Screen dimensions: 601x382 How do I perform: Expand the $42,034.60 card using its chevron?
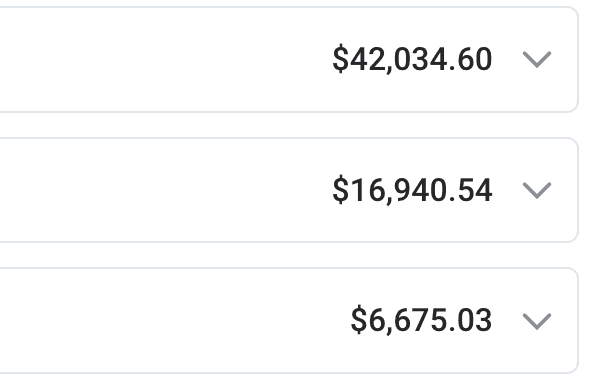point(537,59)
